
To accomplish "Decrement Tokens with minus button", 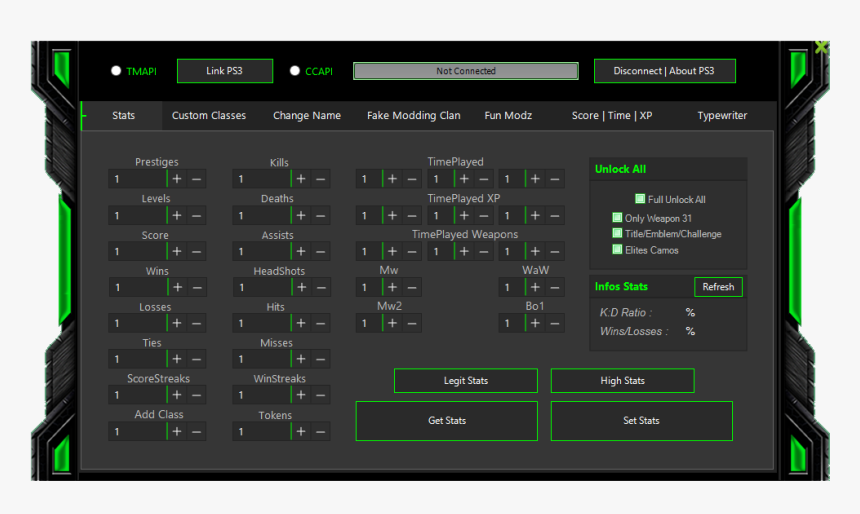I will (x=320, y=432).
